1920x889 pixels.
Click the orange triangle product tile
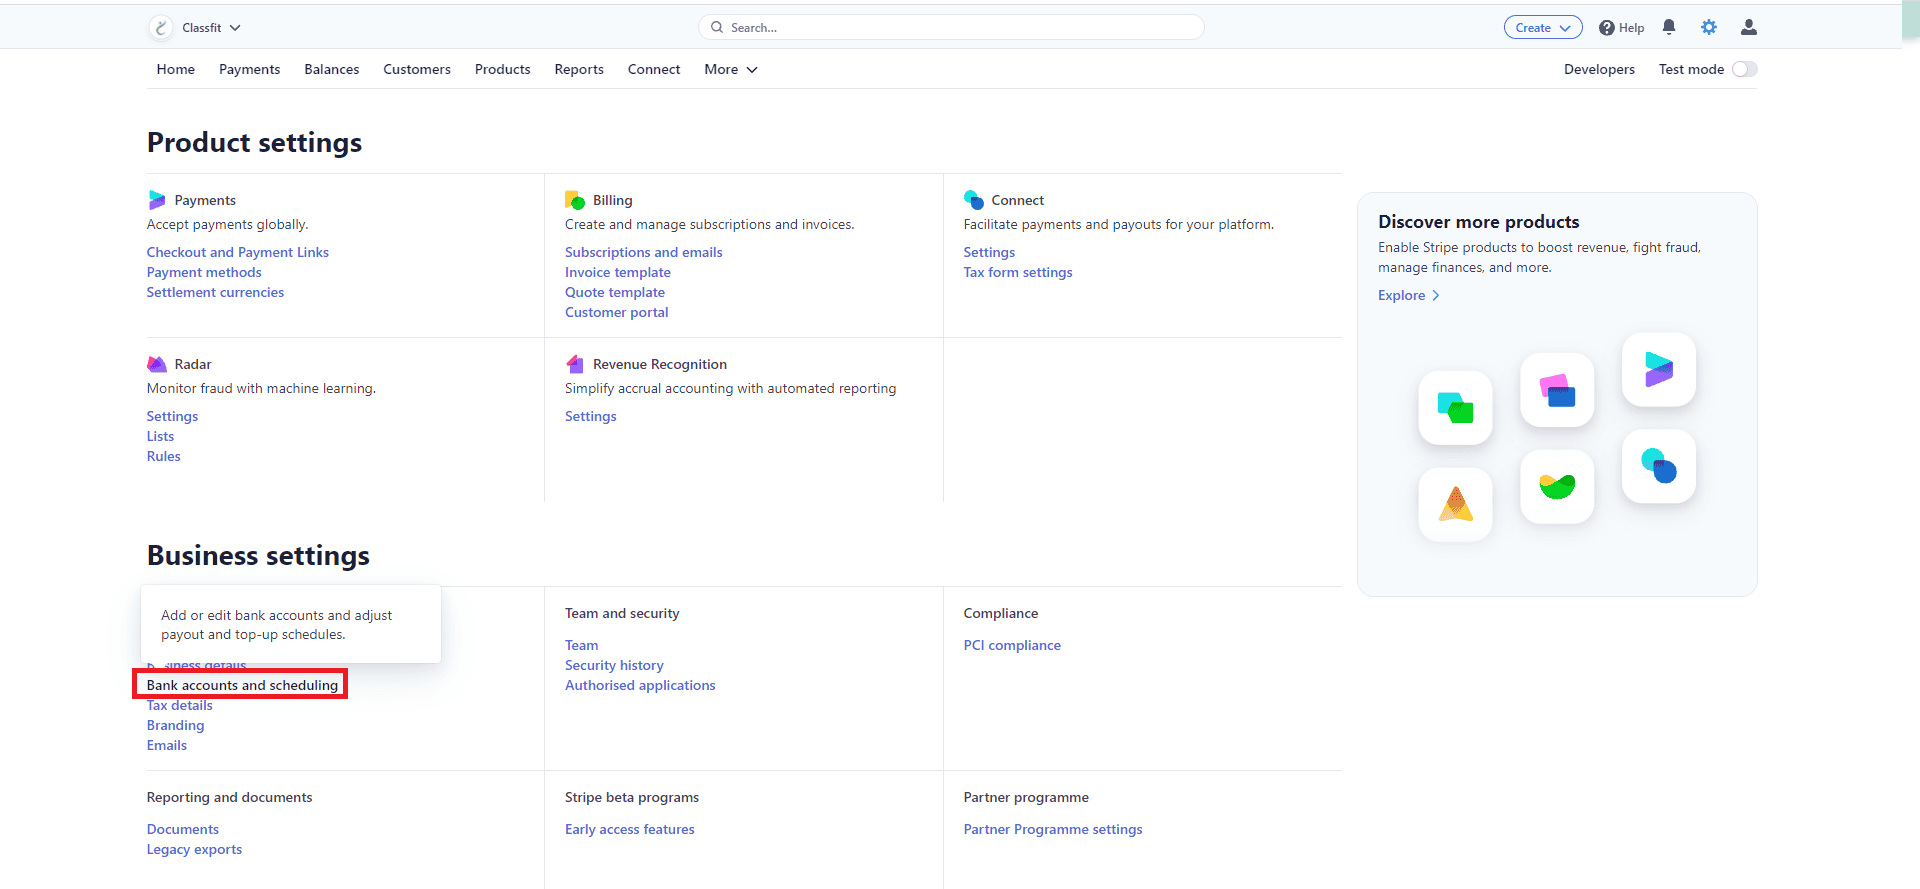pos(1456,505)
